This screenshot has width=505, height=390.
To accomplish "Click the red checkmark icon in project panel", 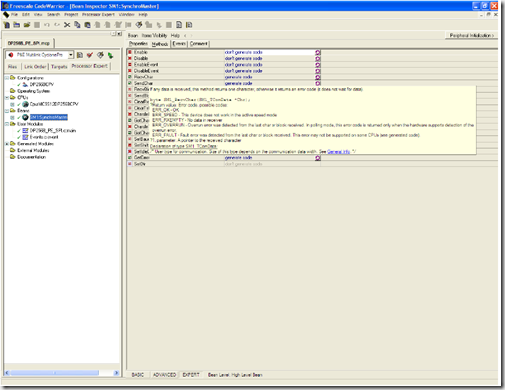I will (x=90, y=55).
